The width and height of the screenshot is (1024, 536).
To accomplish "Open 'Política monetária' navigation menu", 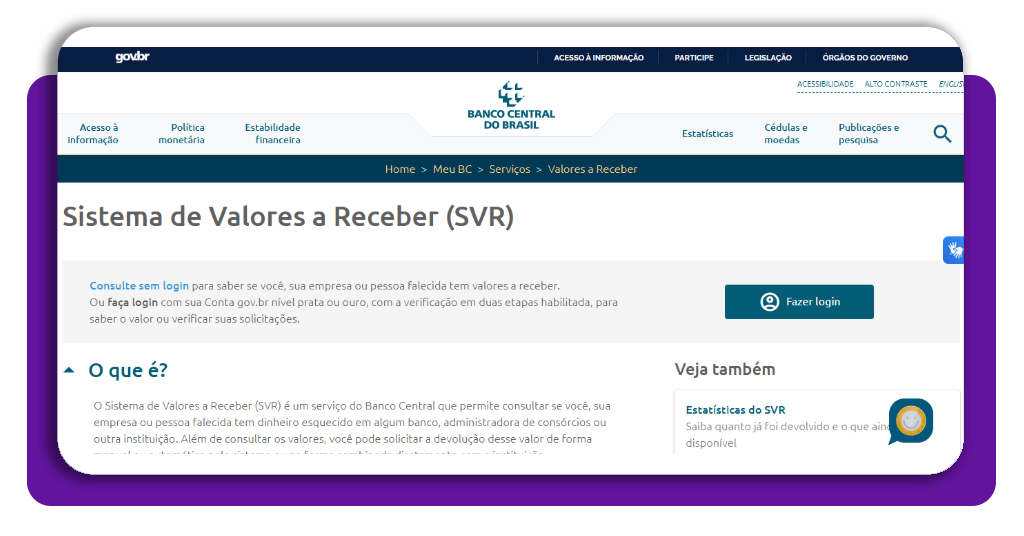I will (x=182, y=134).
